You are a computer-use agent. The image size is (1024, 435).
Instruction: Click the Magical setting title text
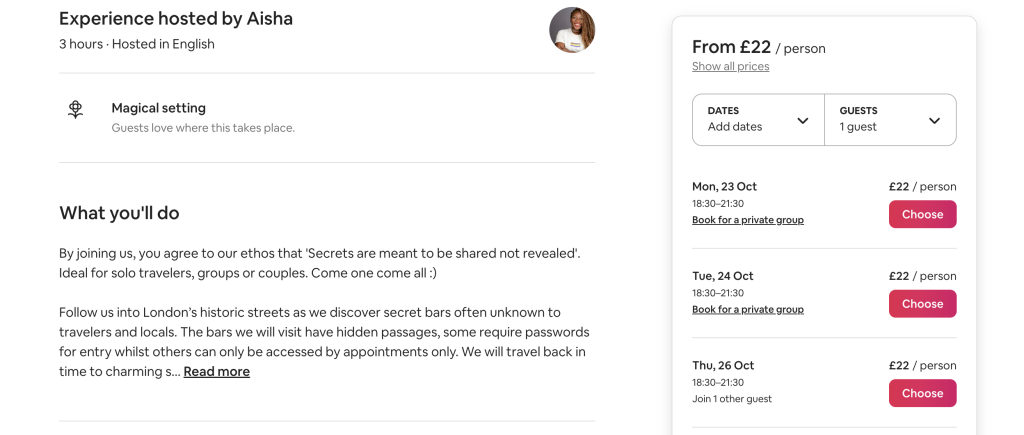(159, 108)
